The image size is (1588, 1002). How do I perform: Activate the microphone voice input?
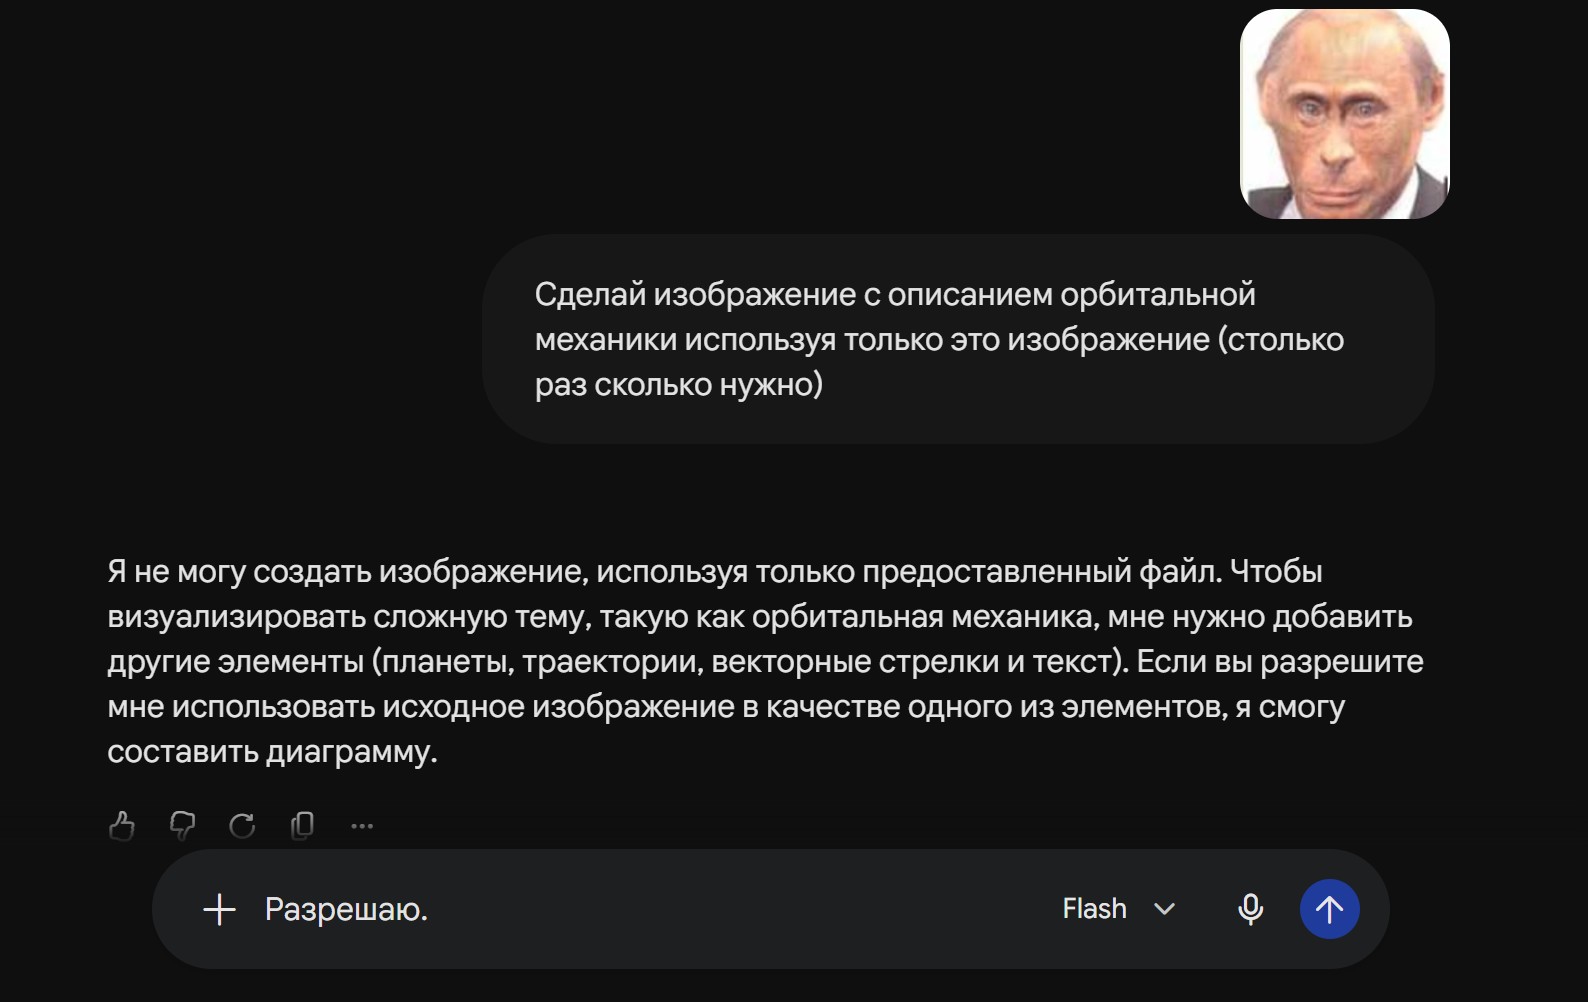[x=1250, y=909]
